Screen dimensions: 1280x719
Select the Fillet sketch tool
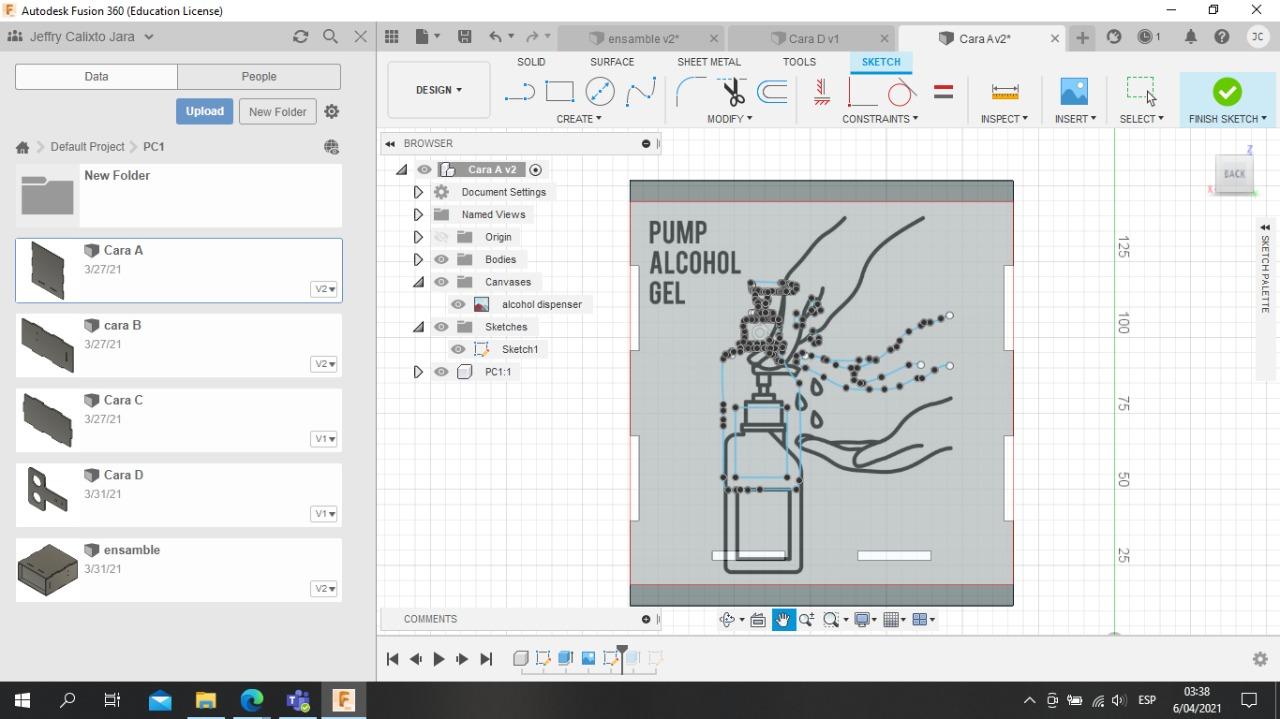(690, 92)
